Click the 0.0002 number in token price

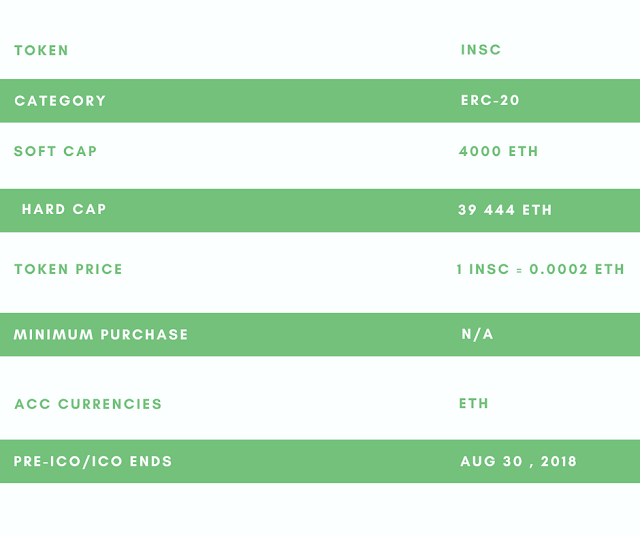[x=558, y=269]
